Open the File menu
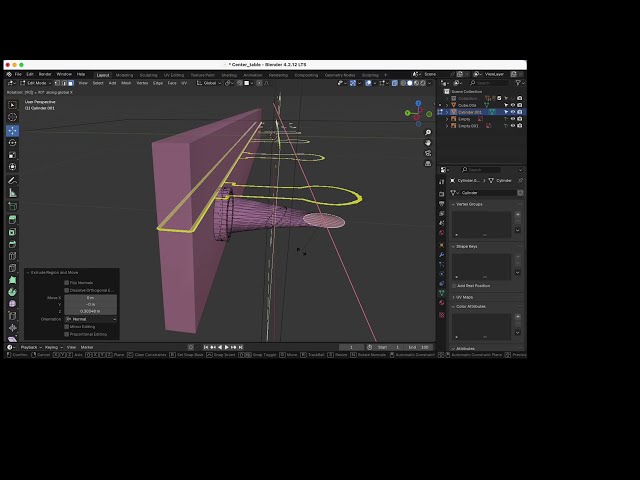The image size is (640, 480). click(x=18, y=74)
